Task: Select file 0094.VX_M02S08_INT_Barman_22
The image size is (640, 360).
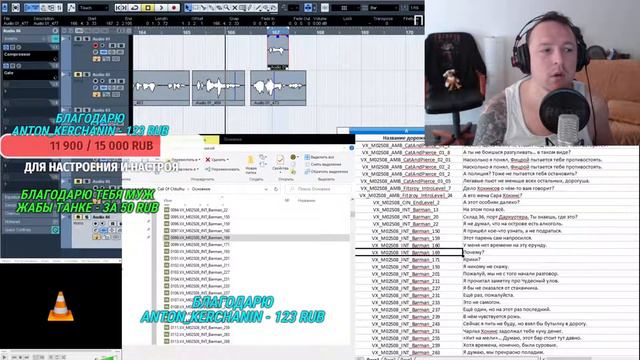Action: tap(196, 210)
